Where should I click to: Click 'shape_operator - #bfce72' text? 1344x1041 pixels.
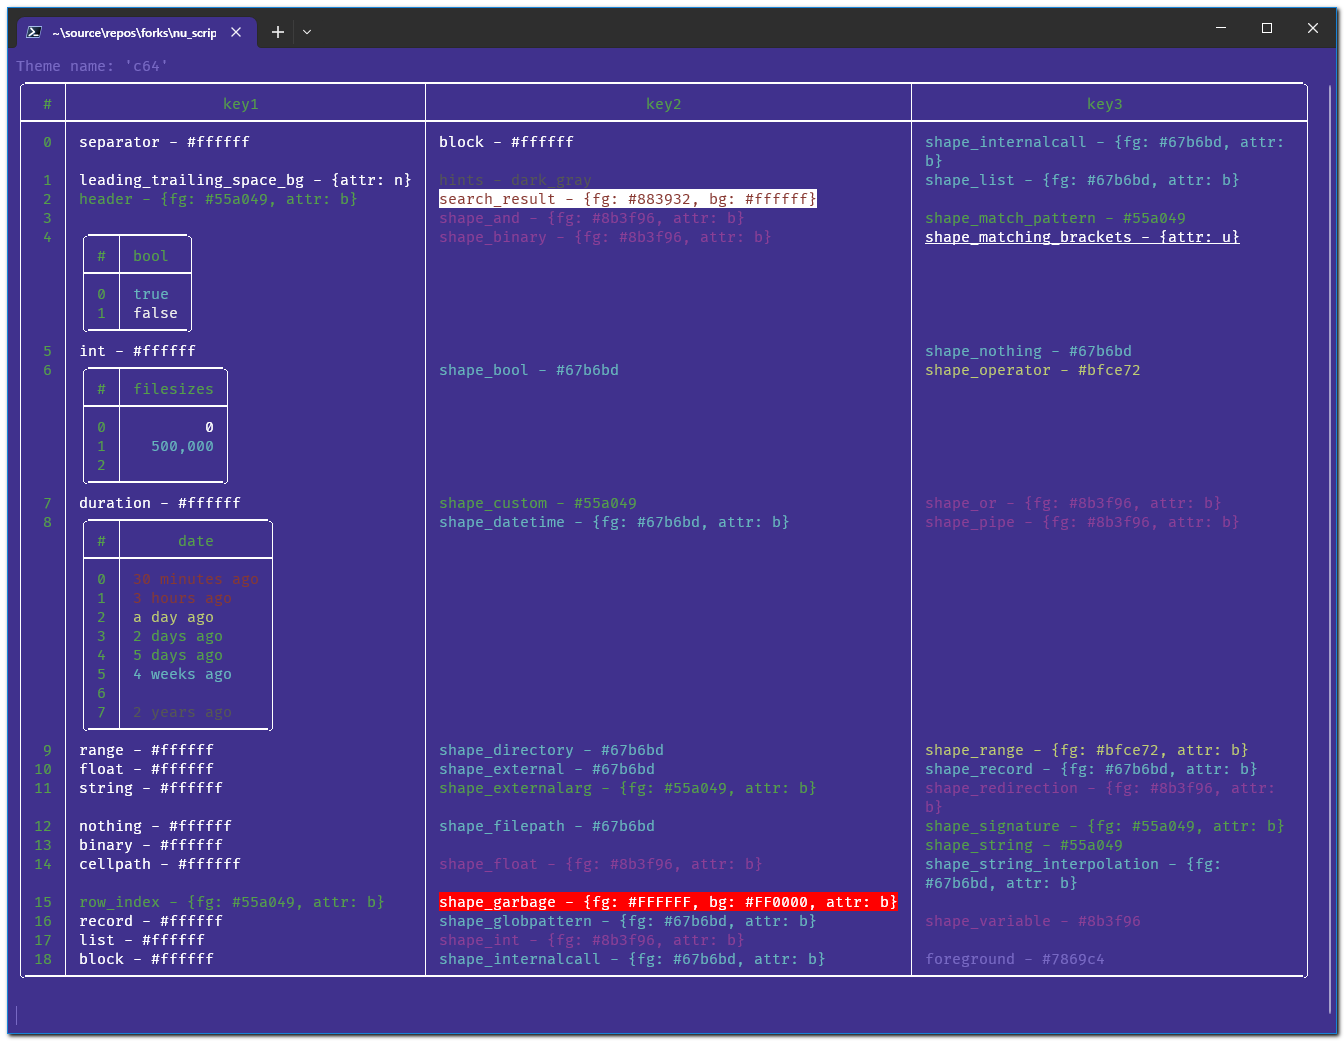pyautogui.click(x=1032, y=370)
